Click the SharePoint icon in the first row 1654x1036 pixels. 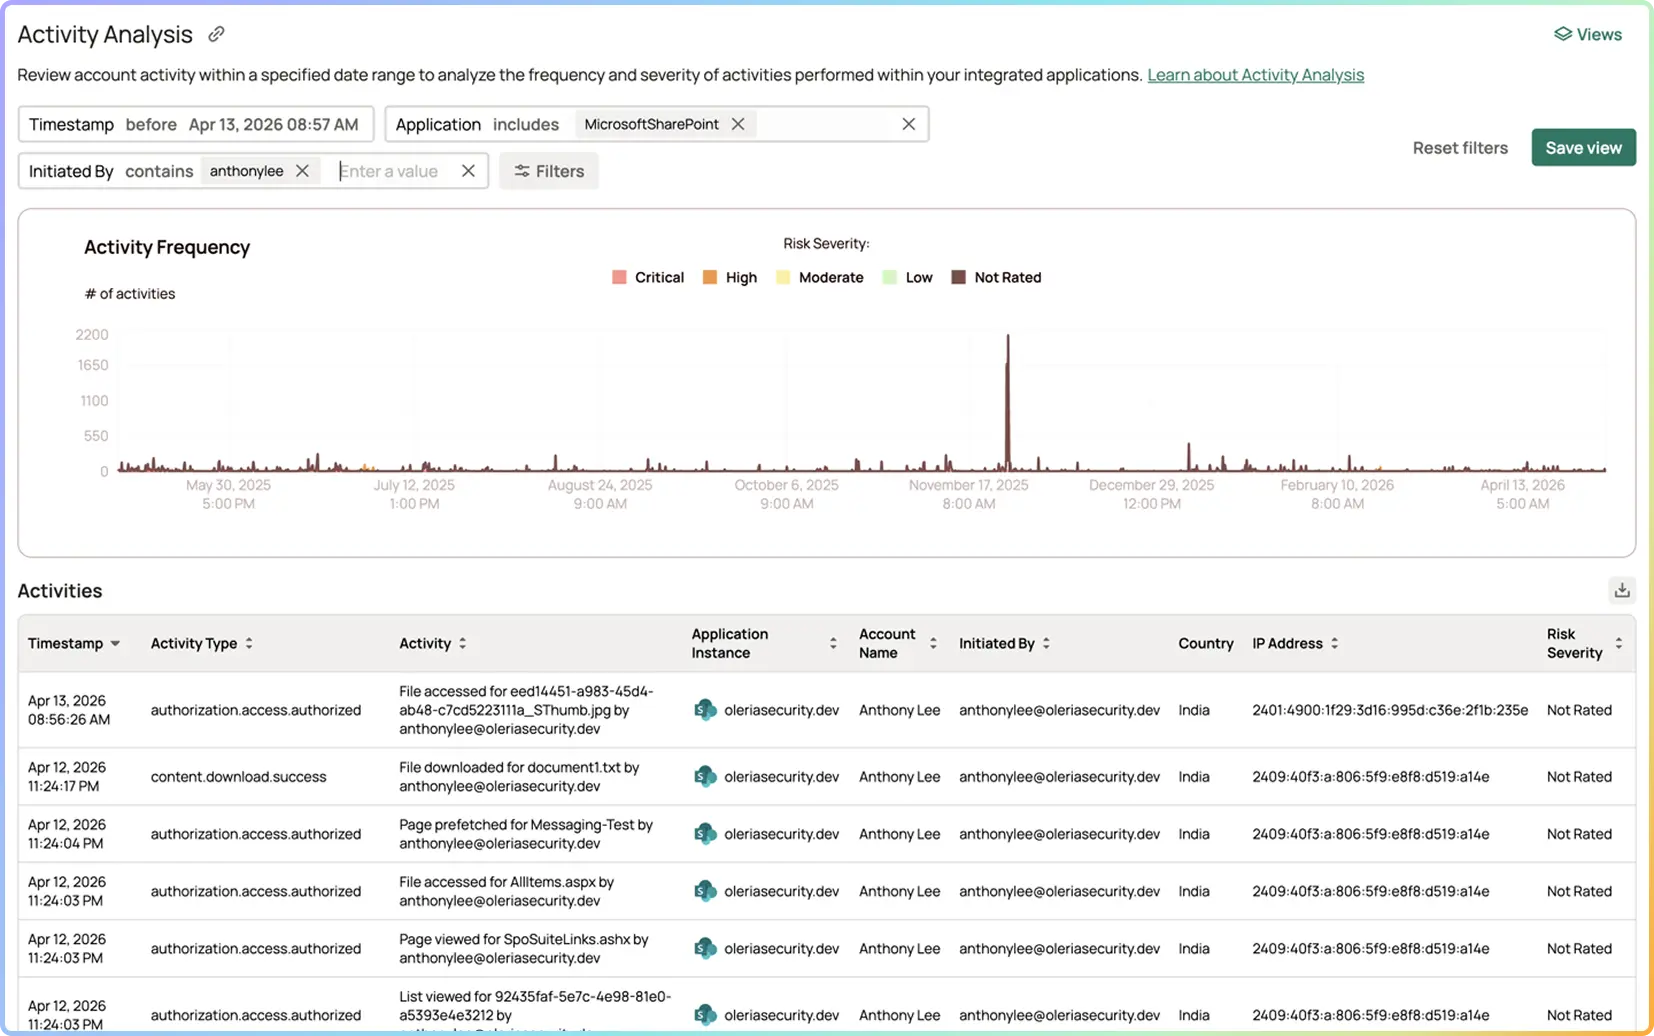point(705,710)
